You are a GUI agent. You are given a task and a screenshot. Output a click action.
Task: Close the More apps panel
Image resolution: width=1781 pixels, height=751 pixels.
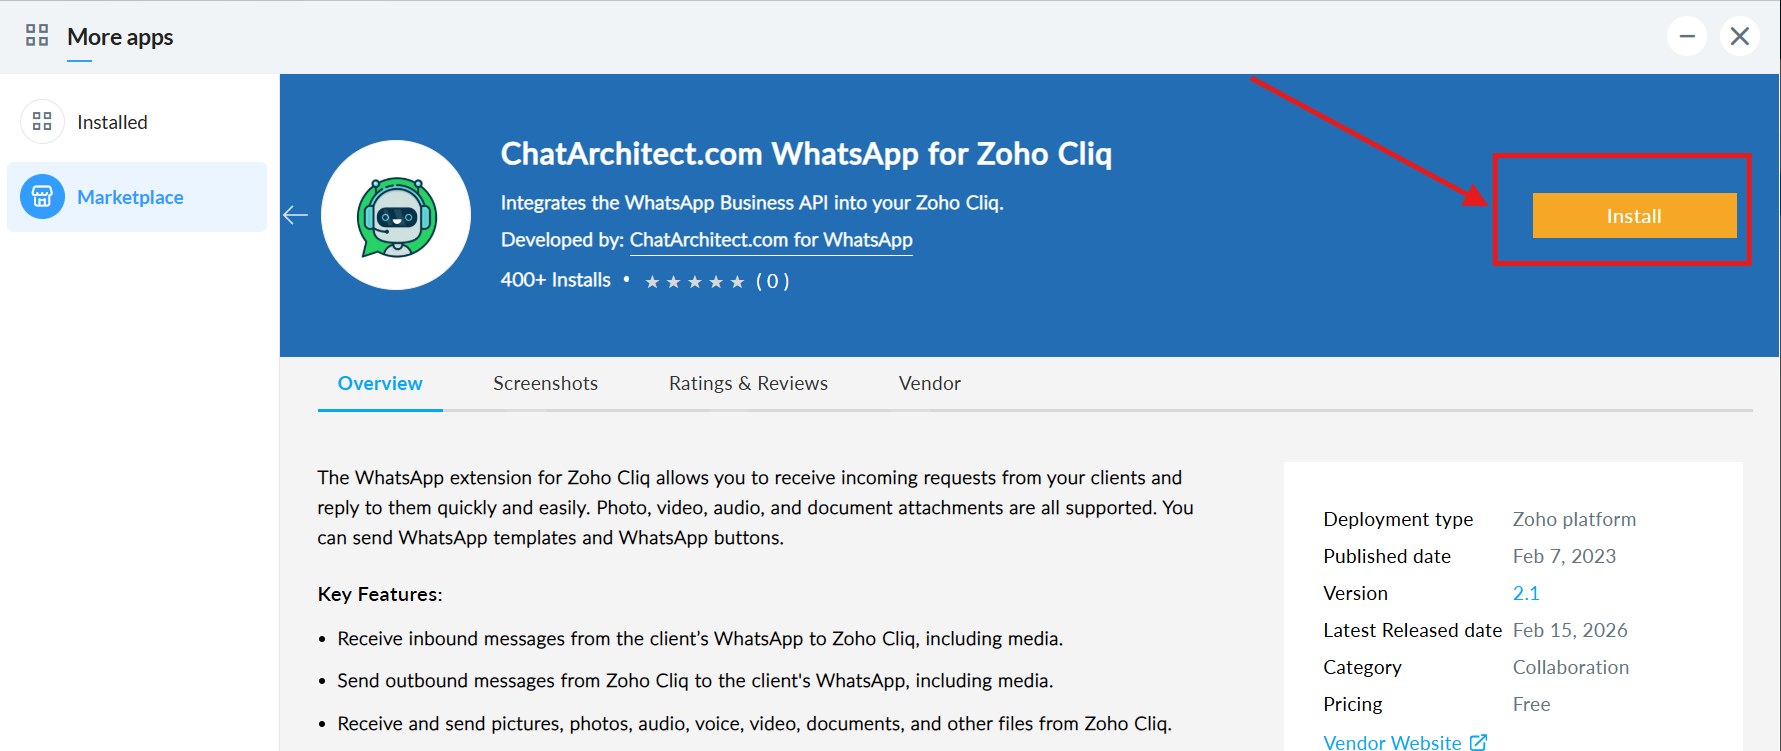[1740, 37]
